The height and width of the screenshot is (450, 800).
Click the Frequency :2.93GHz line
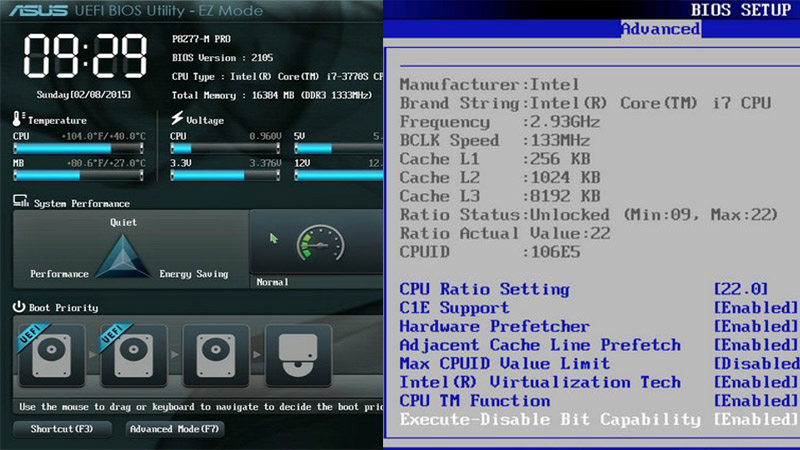[x=499, y=122]
